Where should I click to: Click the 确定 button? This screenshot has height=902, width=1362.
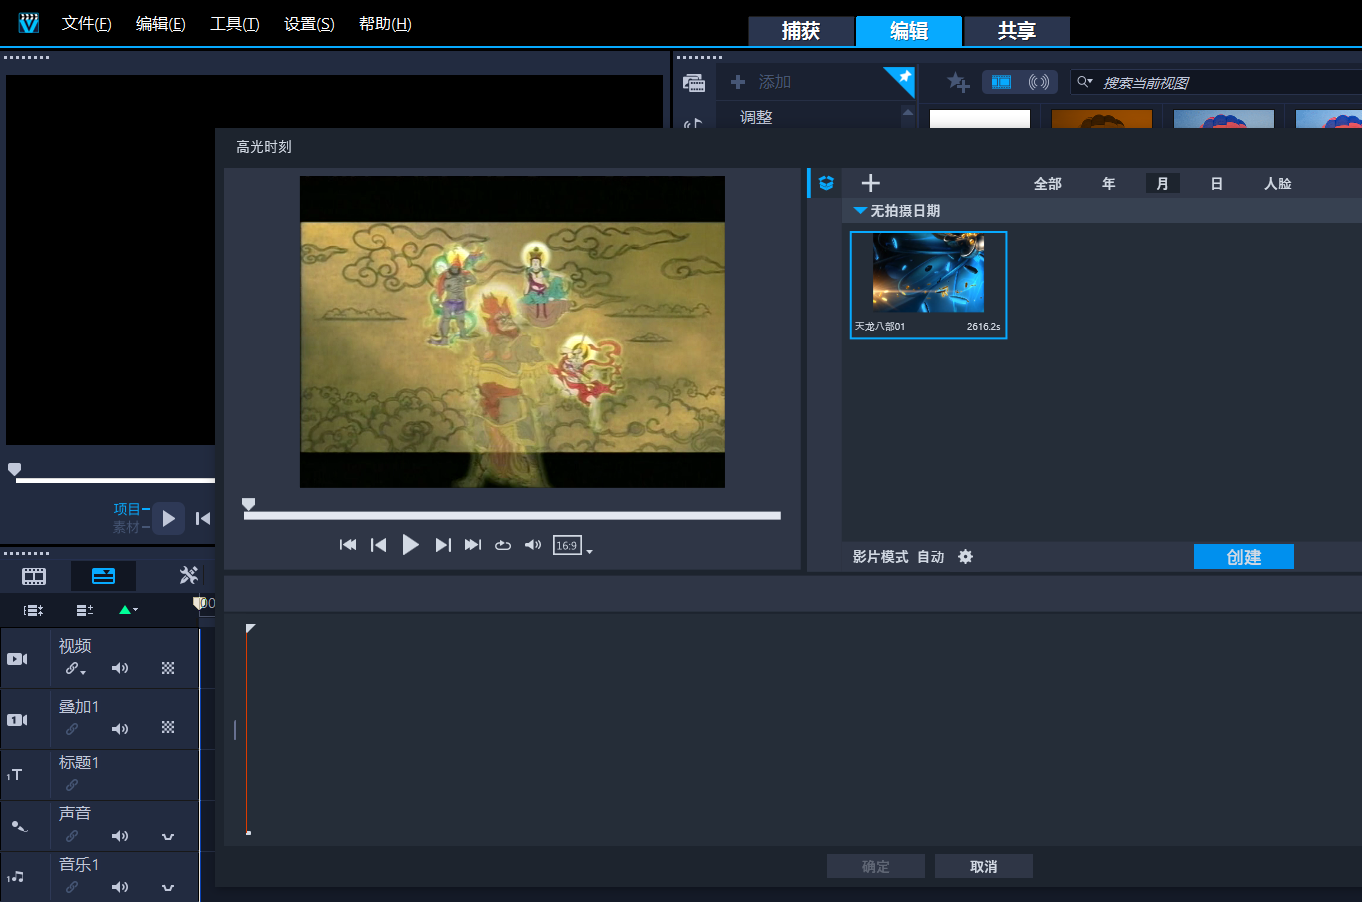(x=876, y=866)
